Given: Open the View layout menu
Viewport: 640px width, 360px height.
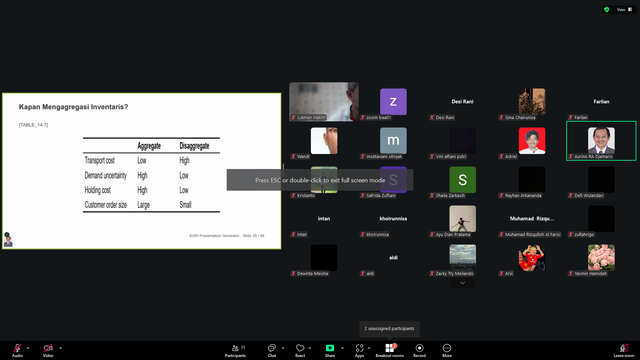Looking at the screenshot, I should pyautogui.click(x=624, y=9).
